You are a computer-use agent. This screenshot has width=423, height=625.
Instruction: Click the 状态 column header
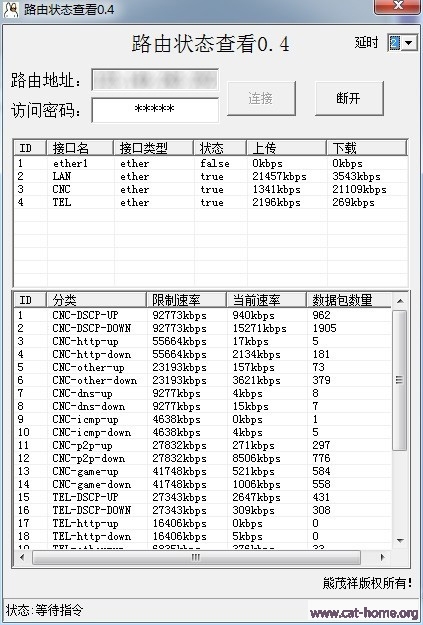point(220,148)
